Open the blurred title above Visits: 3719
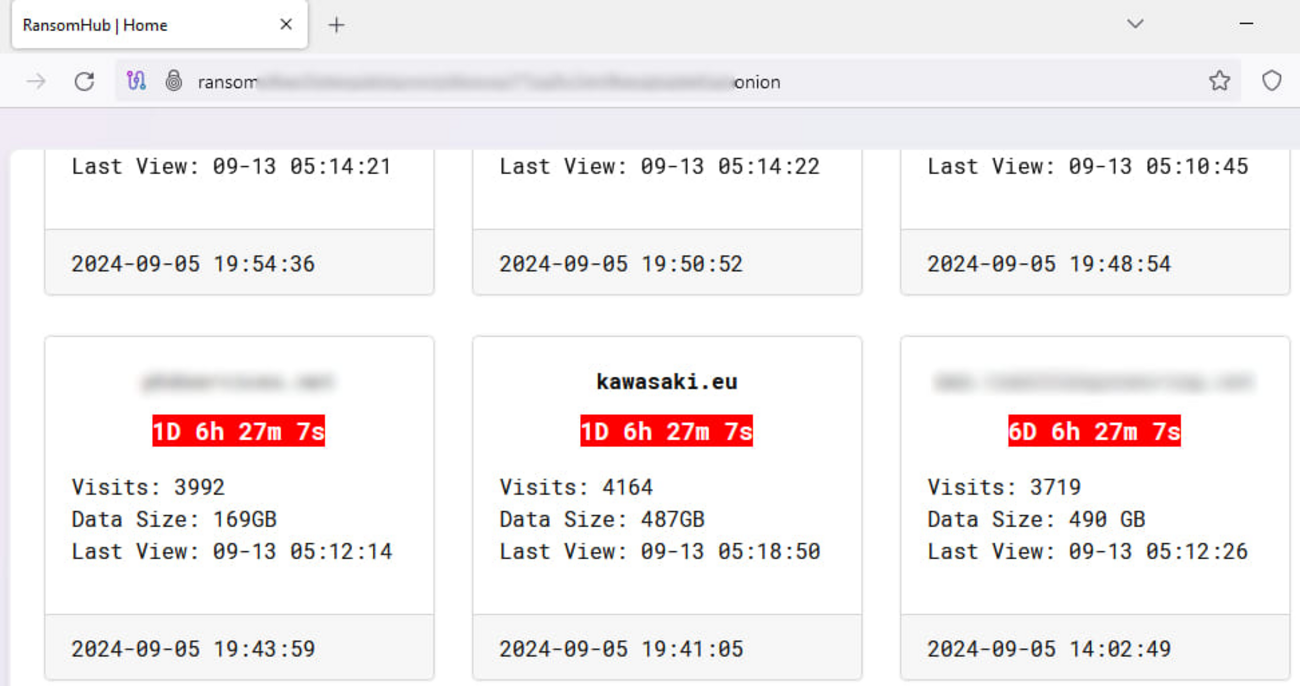 point(1094,381)
